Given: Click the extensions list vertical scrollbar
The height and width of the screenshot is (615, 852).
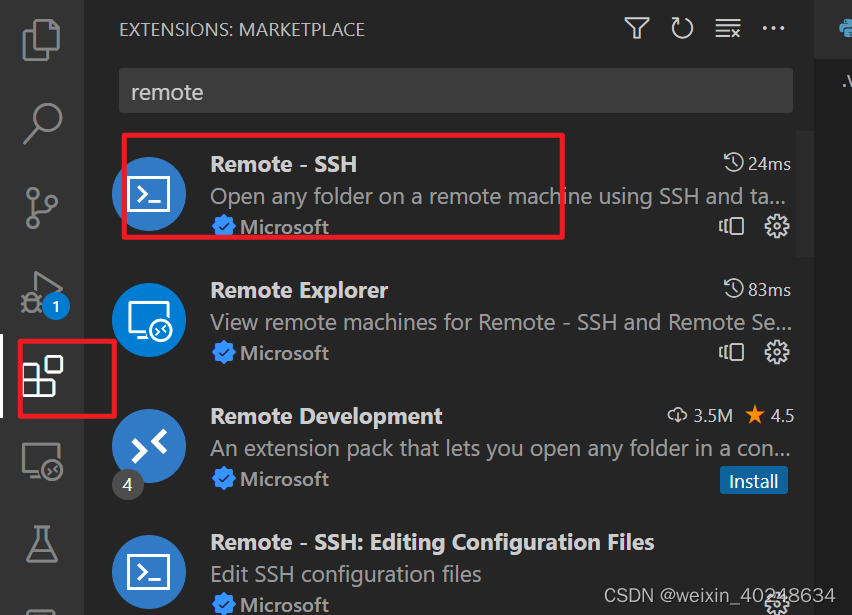Looking at the screenshot, I should point(805,193).
